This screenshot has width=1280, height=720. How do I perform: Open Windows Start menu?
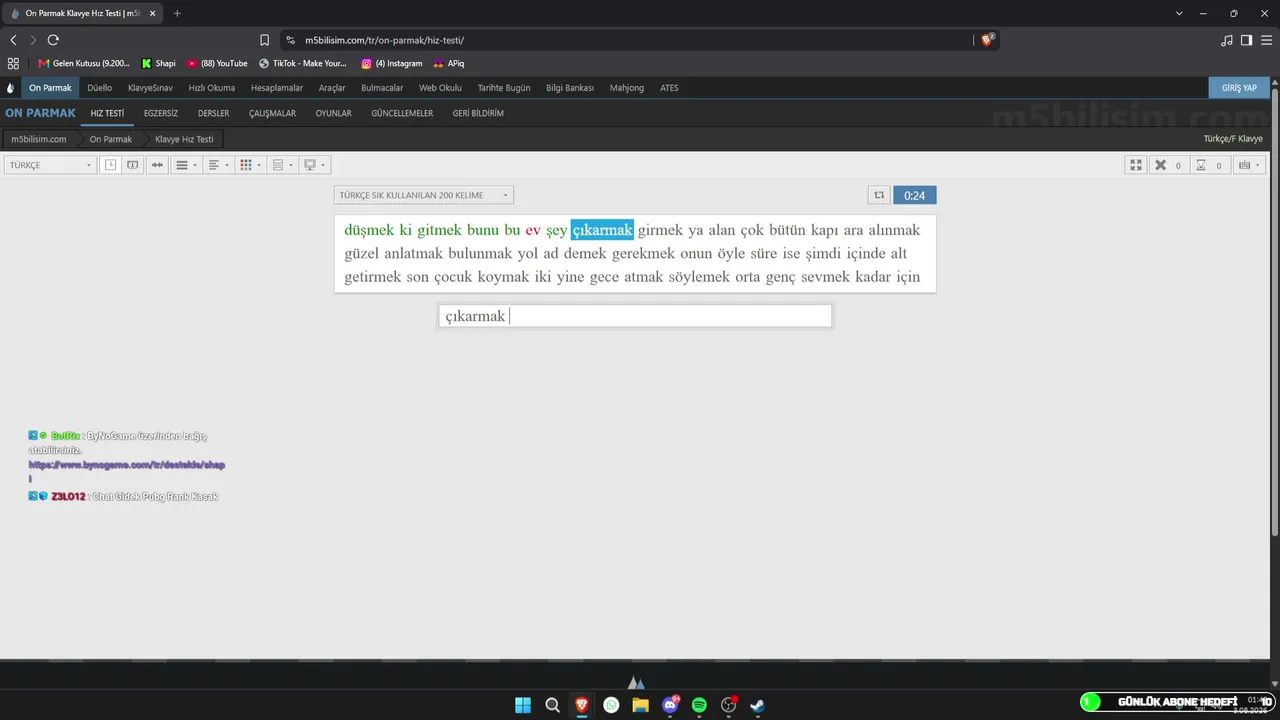pos(523,705)
